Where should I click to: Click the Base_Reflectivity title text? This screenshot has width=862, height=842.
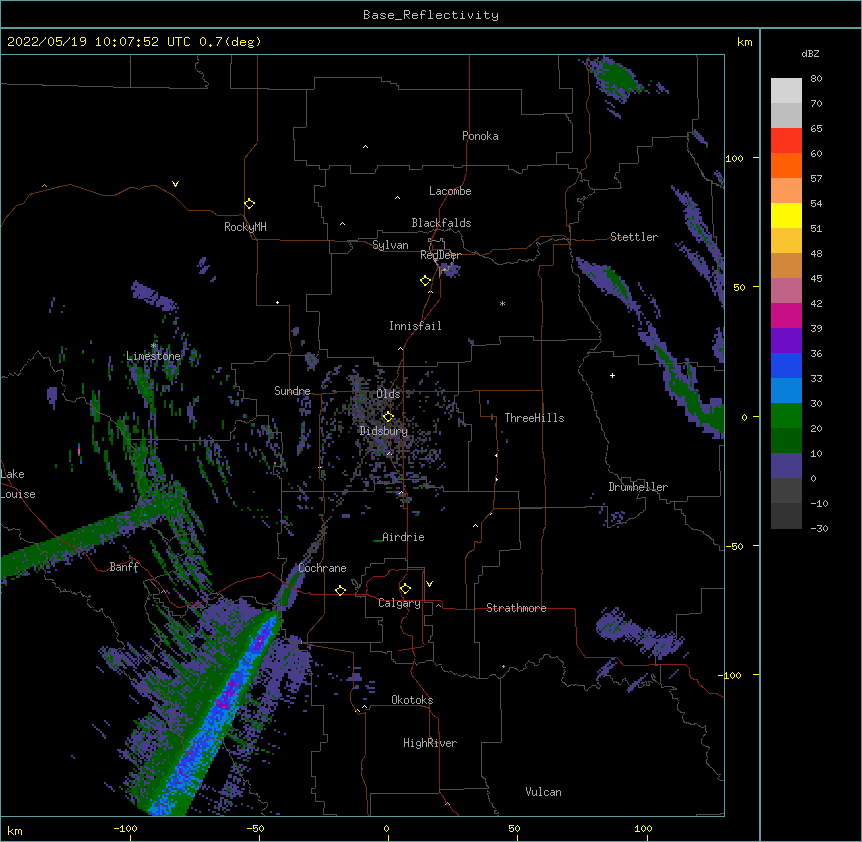click(431, 15)
